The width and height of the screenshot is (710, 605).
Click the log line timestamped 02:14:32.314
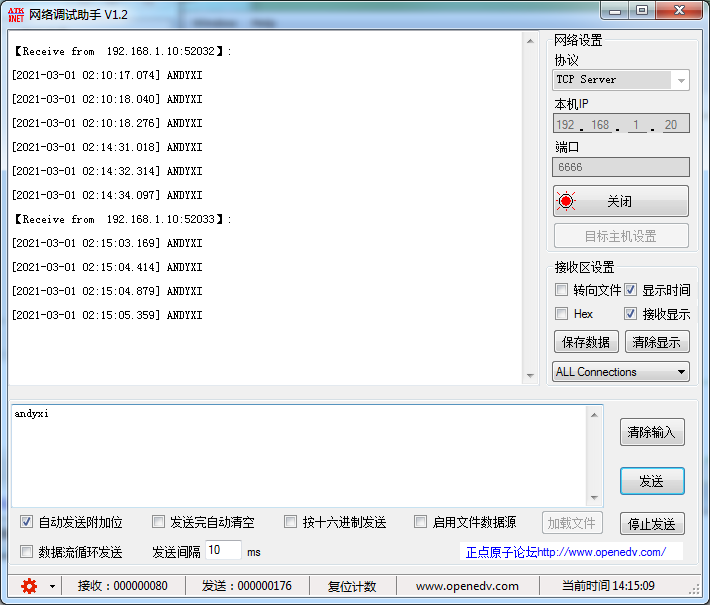(107, 171)
